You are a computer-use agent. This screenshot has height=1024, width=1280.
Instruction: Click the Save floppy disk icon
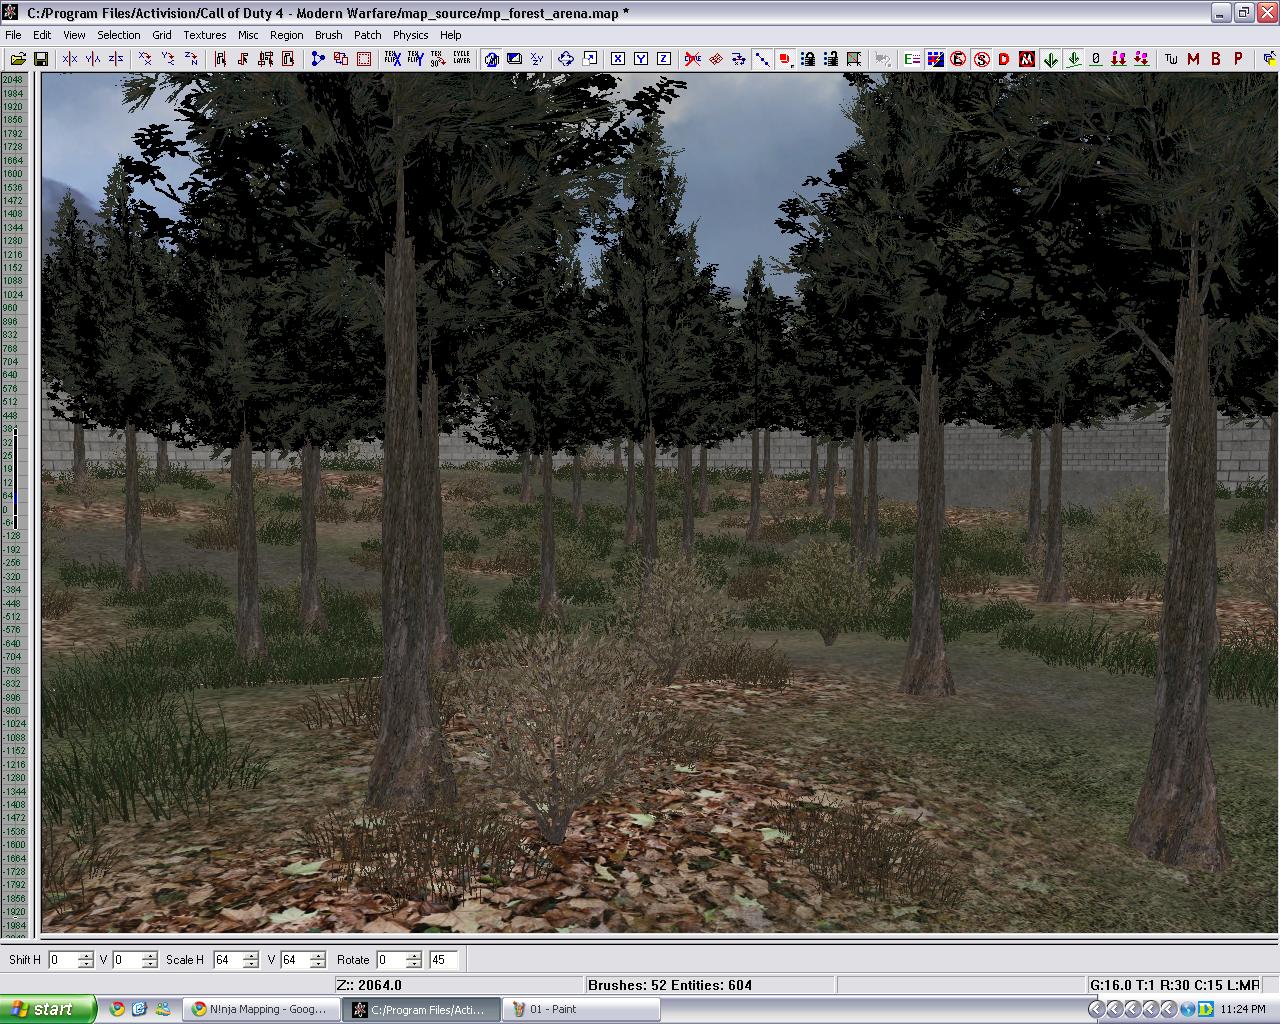pyautogui.click(x=41, y=59)
